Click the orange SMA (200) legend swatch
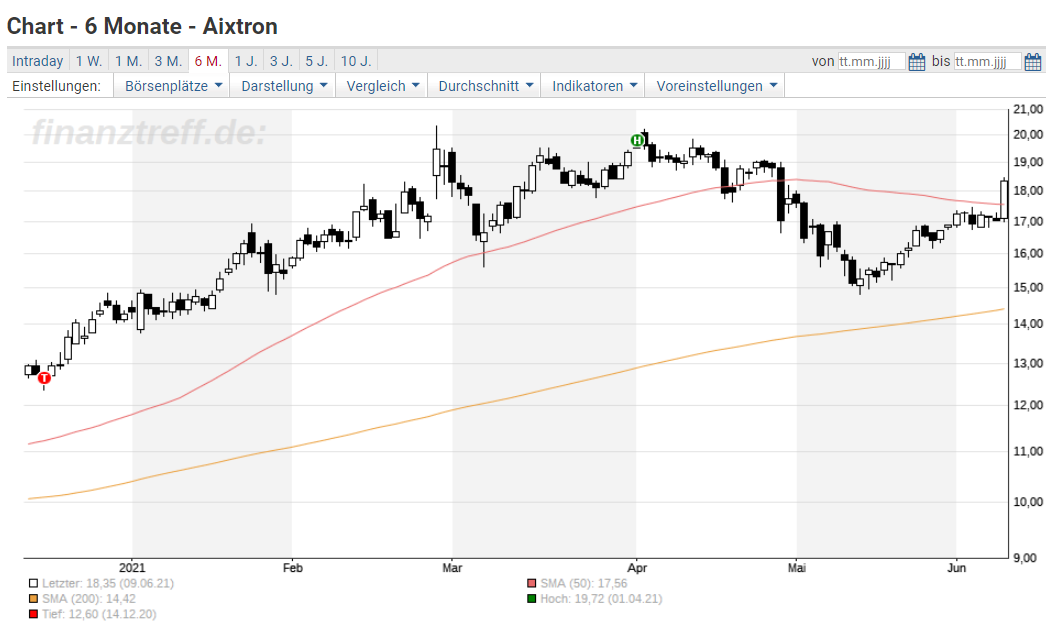The width and height of the screenshot is (1046, 628). coord(33,599)
